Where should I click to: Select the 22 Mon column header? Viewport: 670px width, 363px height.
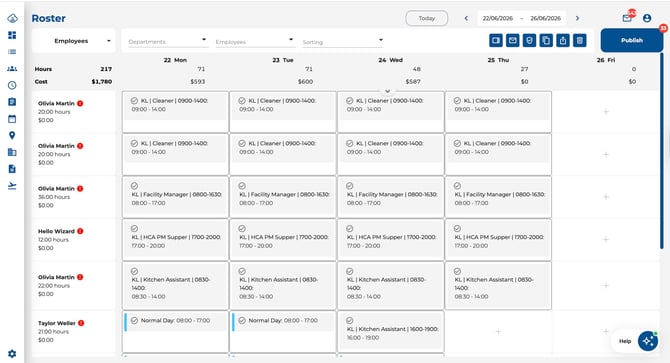click(175, 60)
